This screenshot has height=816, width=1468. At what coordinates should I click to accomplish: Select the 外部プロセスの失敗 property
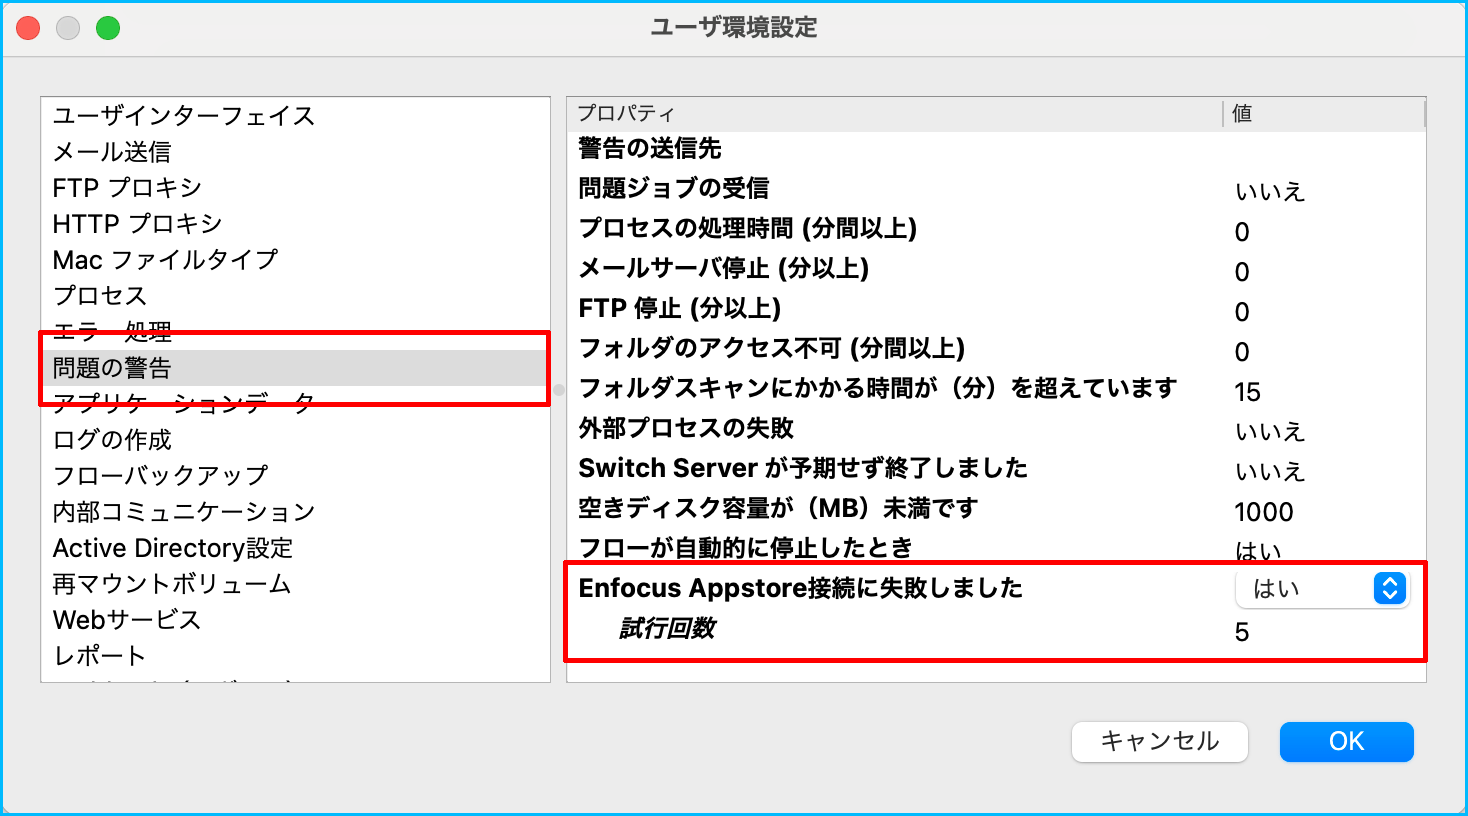click(x=686, y=428)
